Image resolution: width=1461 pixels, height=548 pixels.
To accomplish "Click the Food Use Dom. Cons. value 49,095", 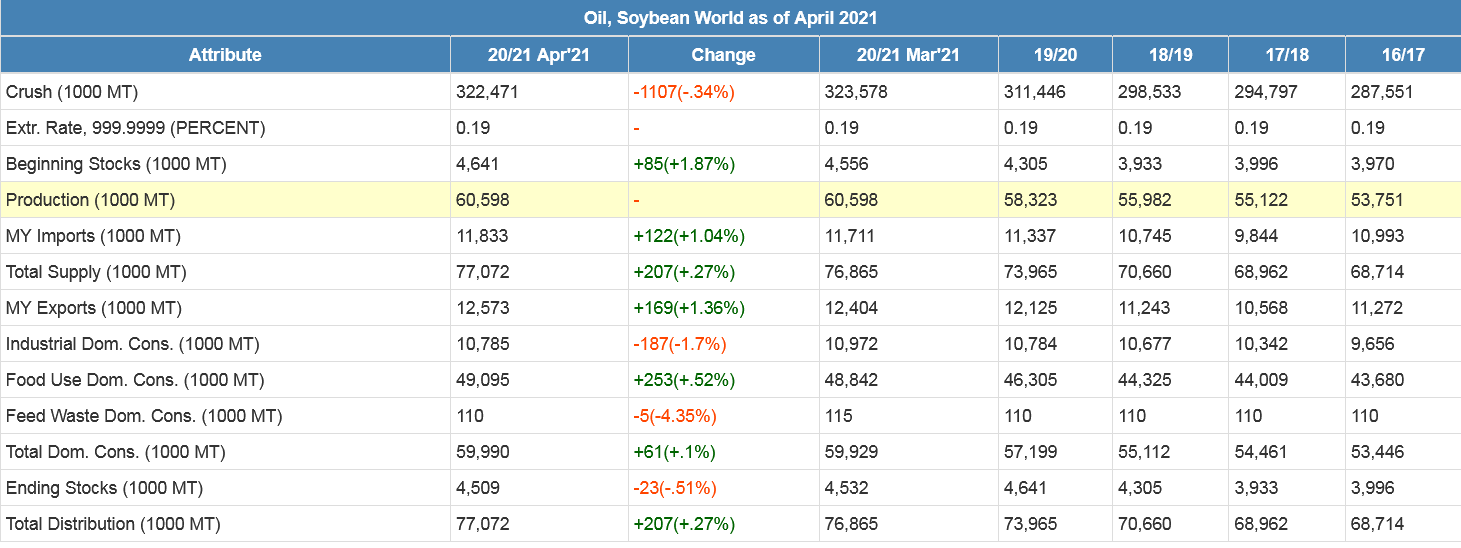I will 482,380.
